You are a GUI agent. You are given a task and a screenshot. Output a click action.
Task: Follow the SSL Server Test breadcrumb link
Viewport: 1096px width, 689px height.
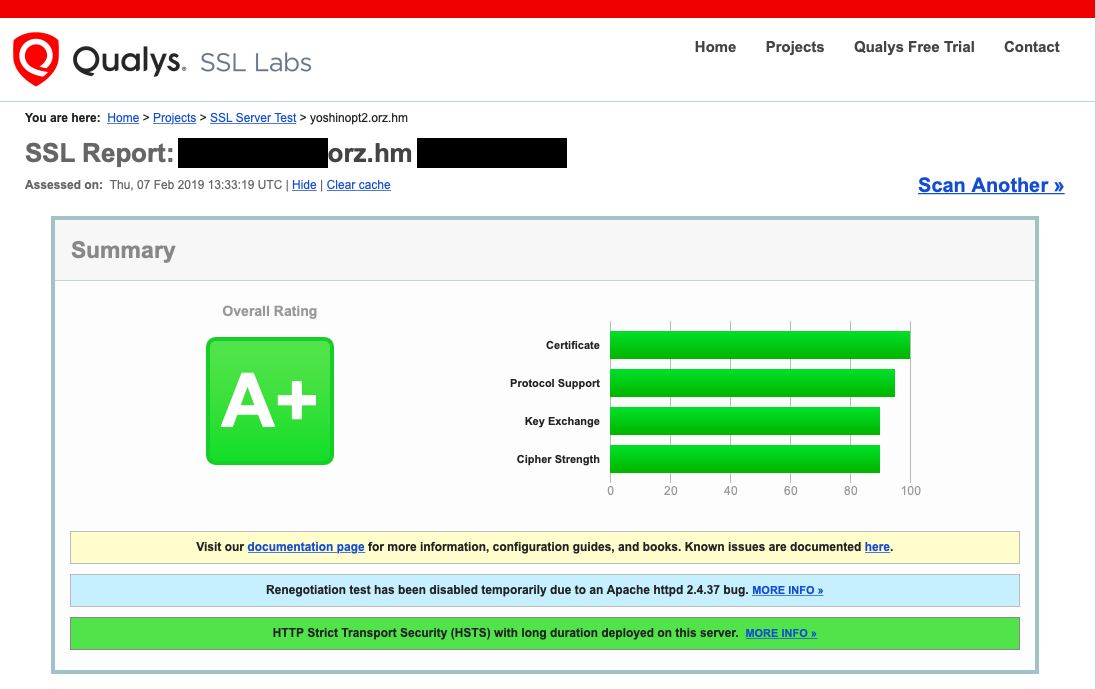(253, 117)
